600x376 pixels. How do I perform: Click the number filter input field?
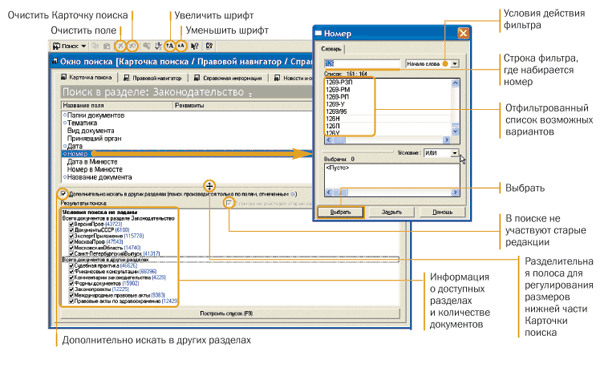[x=362, y=63]
